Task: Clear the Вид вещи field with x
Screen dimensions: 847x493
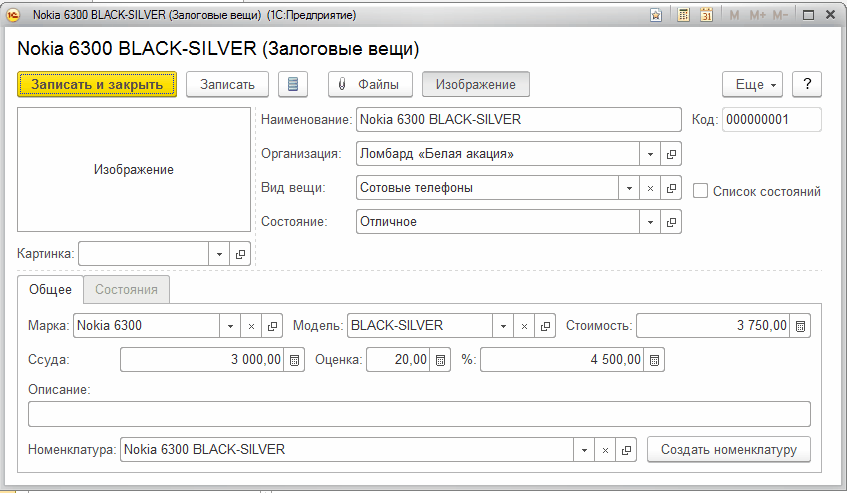Action: (650, 188)
